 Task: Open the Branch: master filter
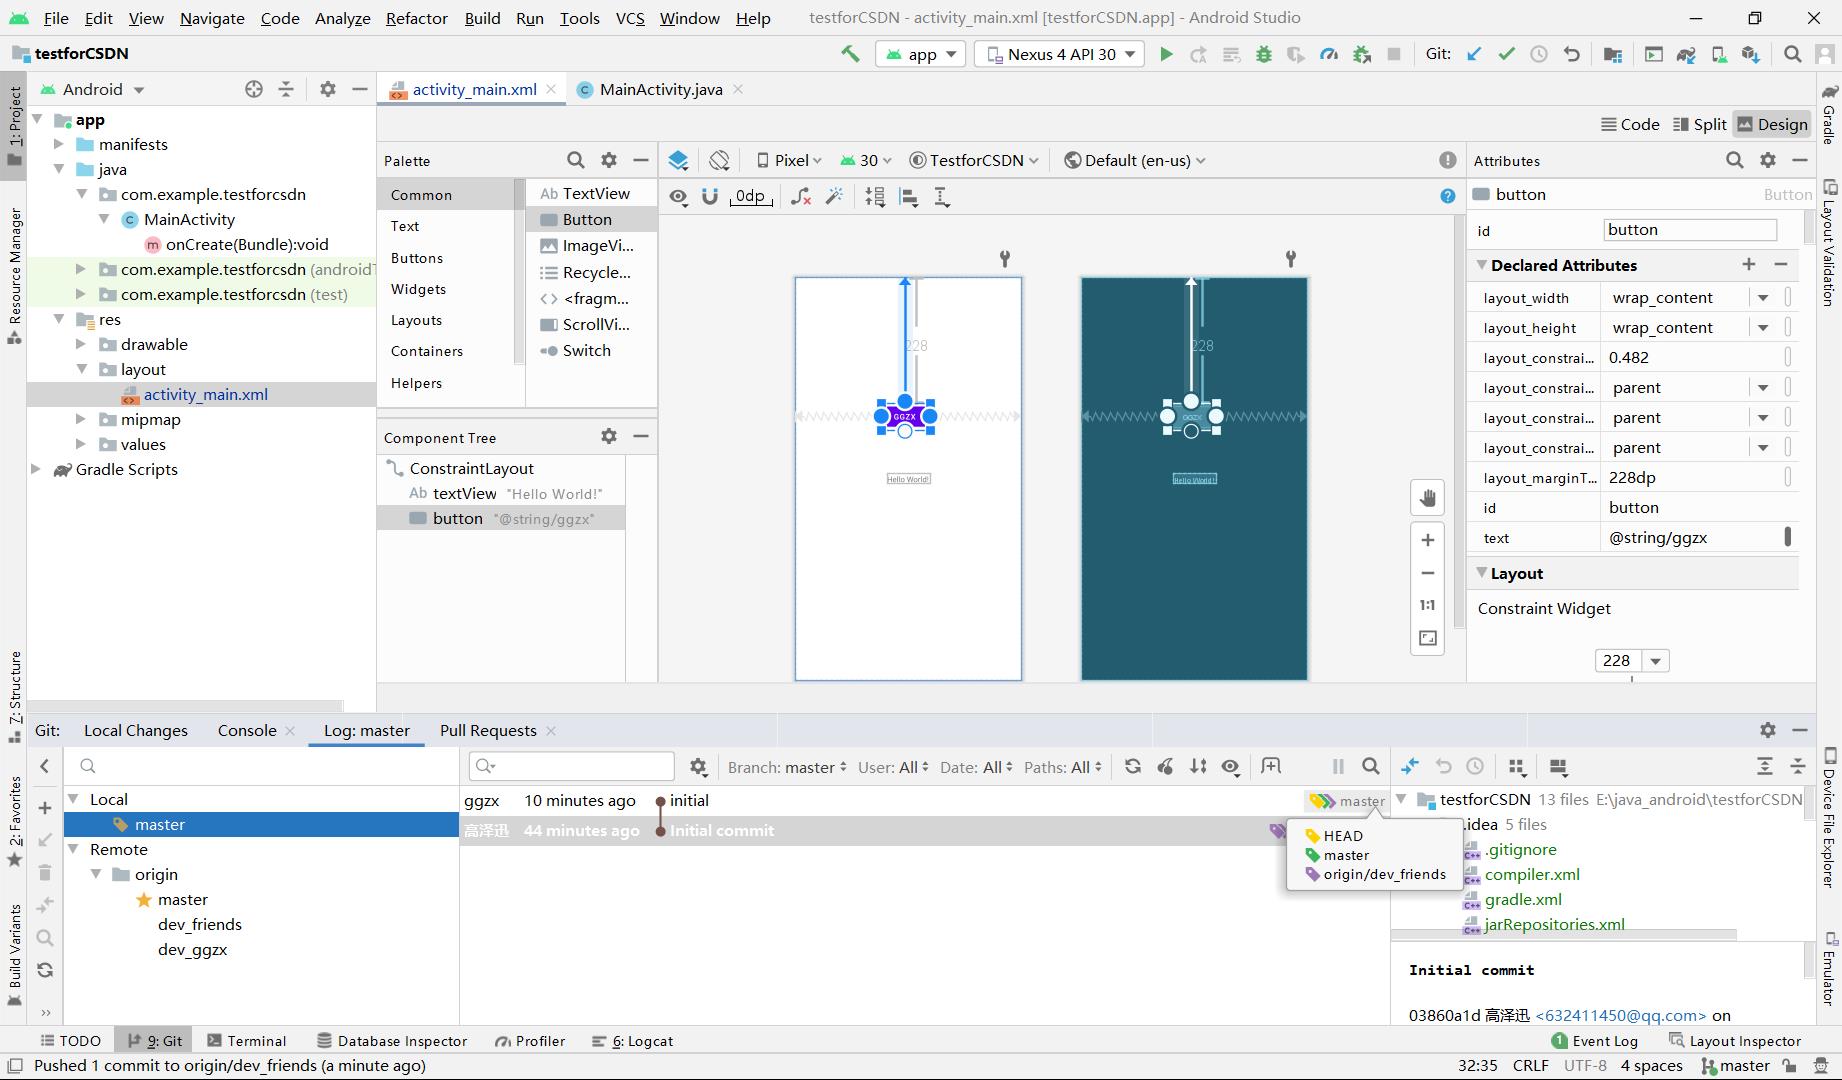click(x=787, y=767)
